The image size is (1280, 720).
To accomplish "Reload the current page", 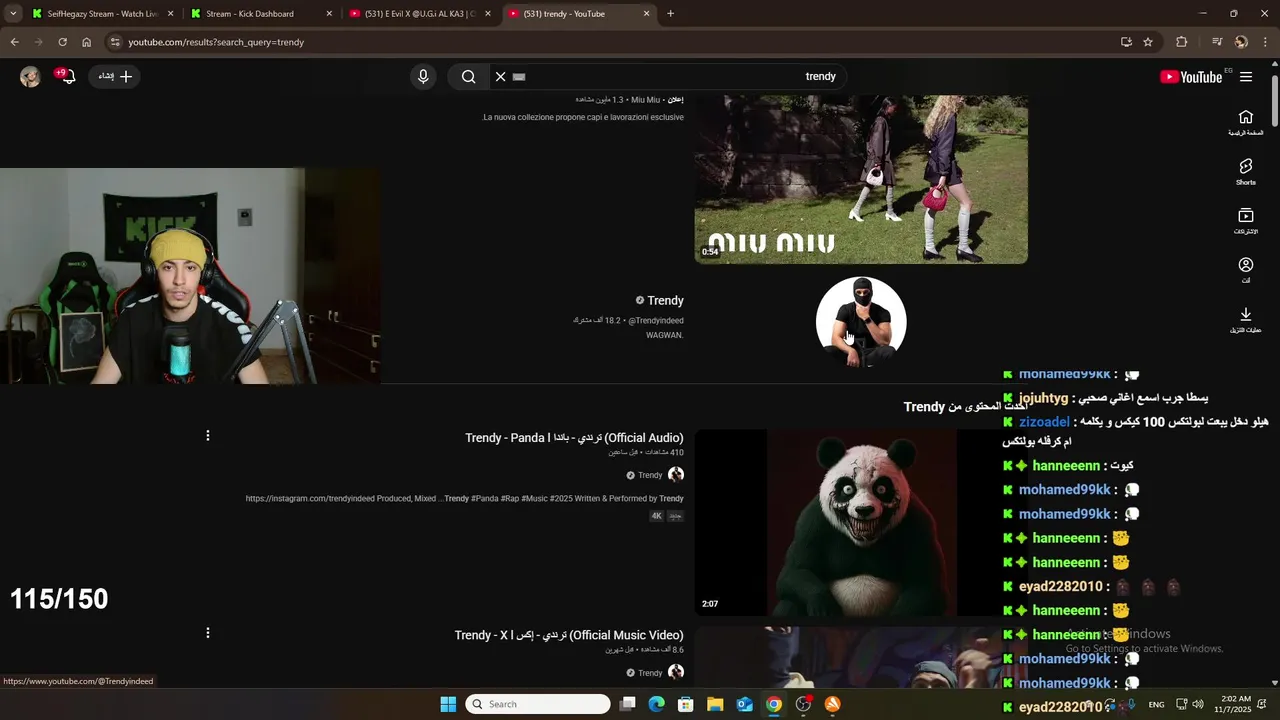I will [62, 42].
